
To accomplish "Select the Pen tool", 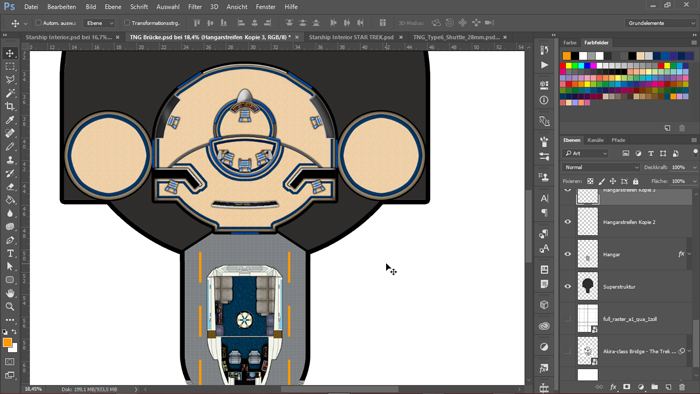I will [x=10, y=240].
